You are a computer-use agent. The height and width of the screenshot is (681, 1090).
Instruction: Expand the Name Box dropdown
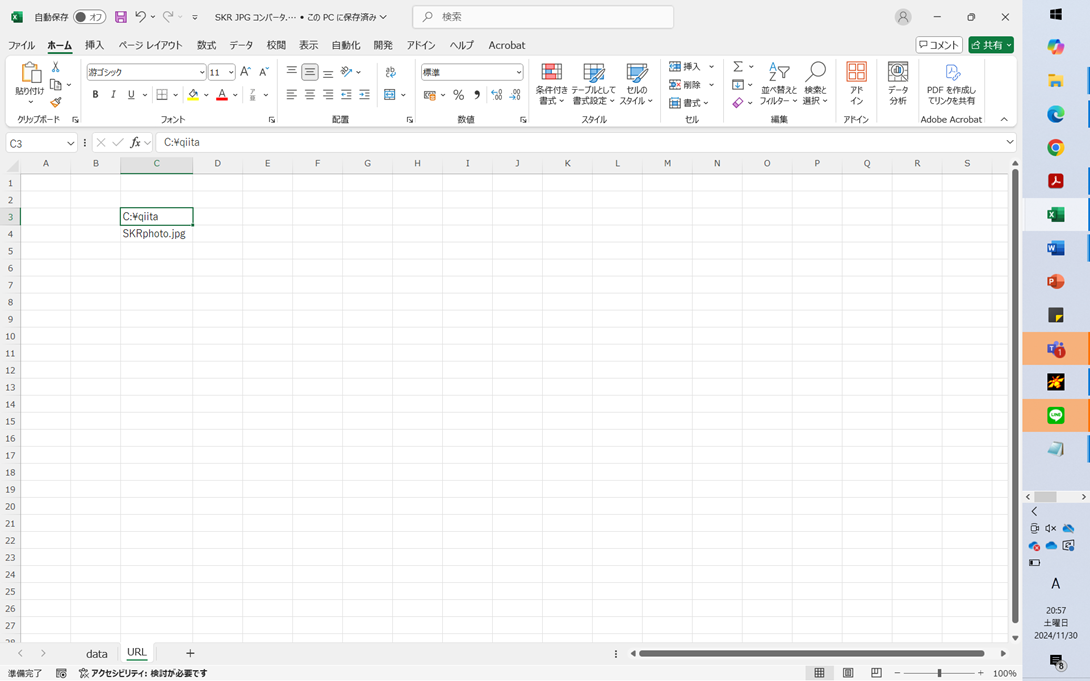[x=70, y=143]
